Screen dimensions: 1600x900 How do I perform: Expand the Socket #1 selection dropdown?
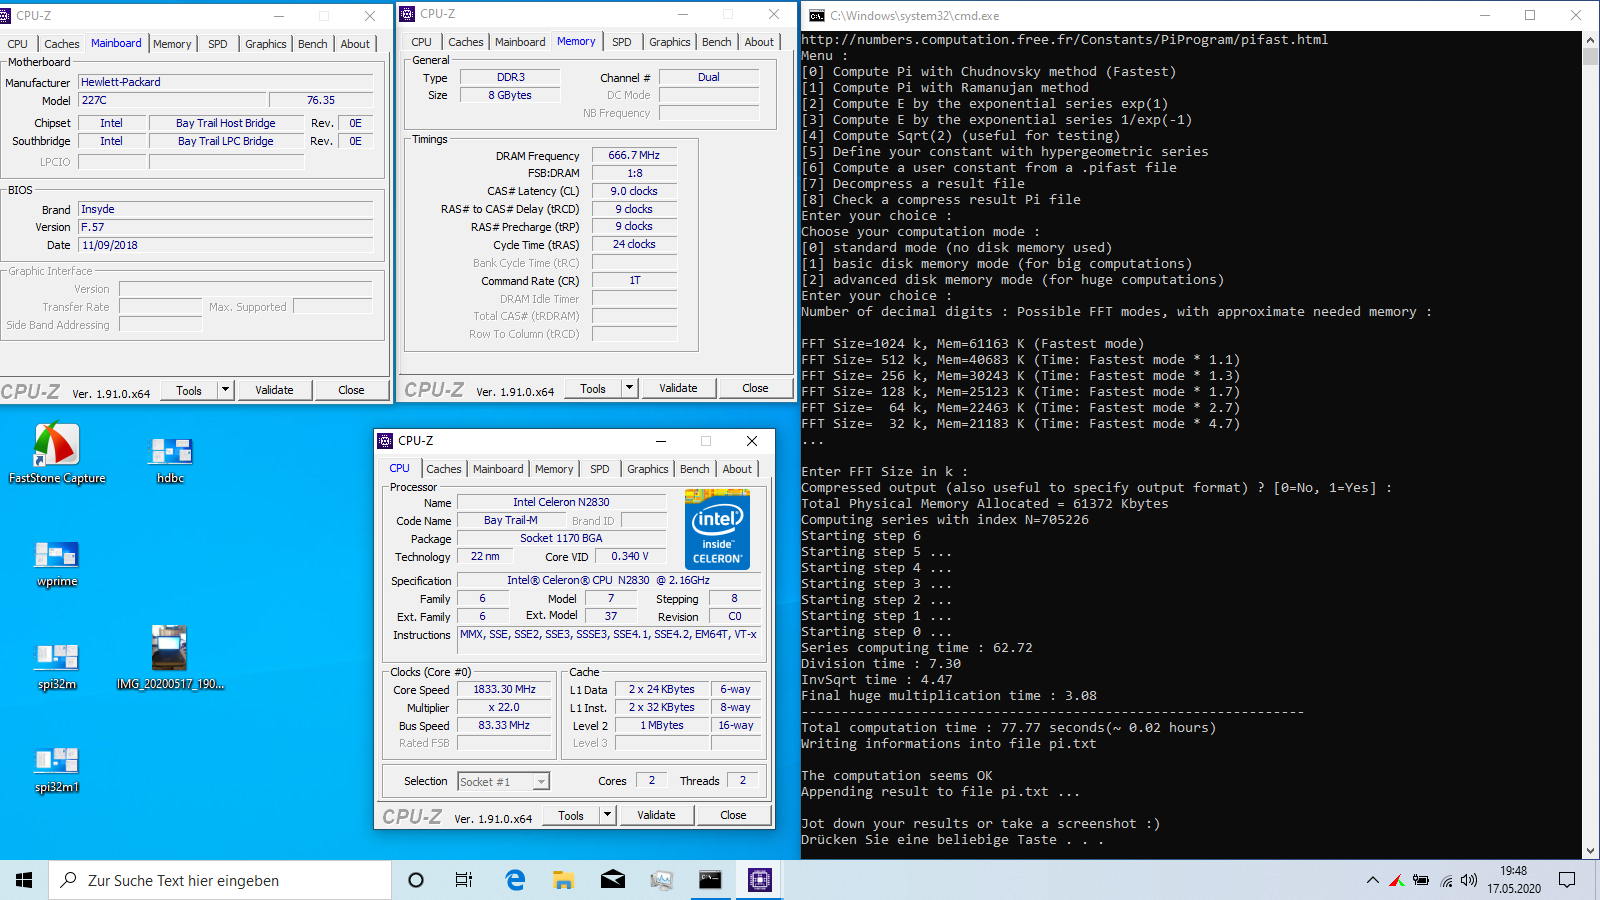click(542, 782)
